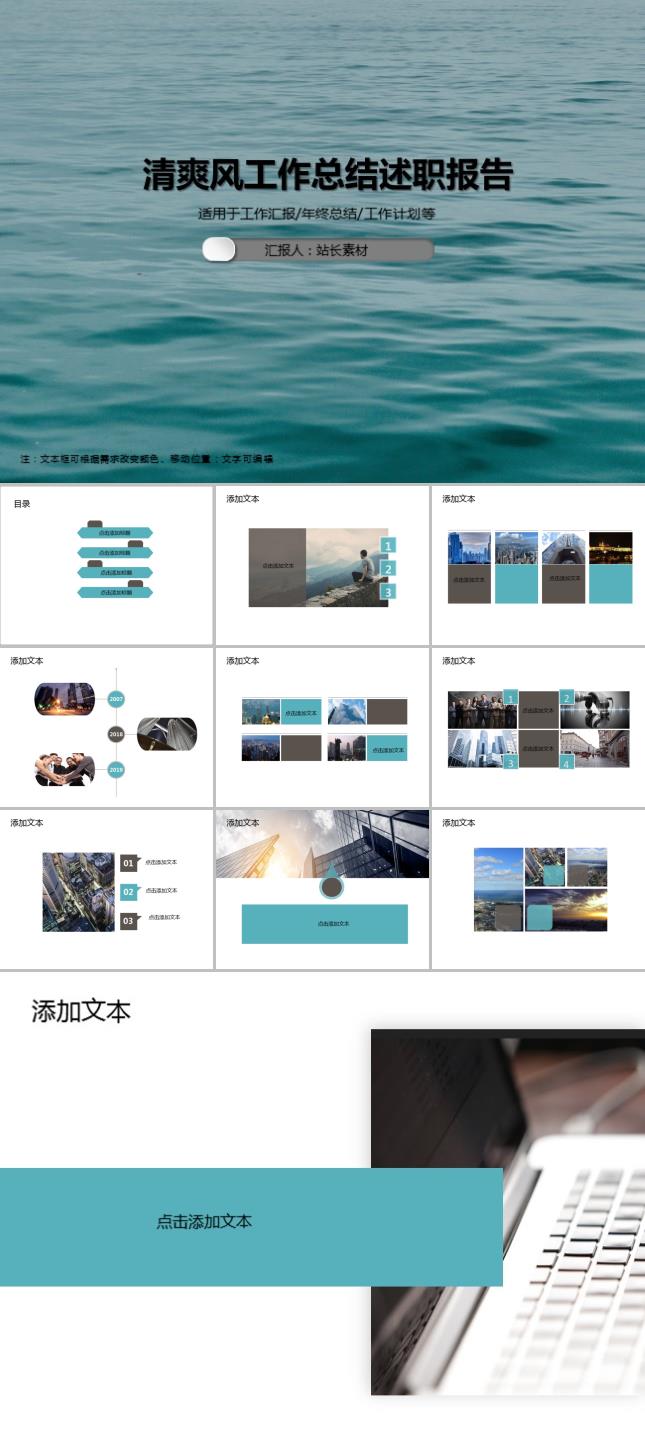Click the title 清爽风工作总结述职报告
645x1455 pixels.
[327, 175]
